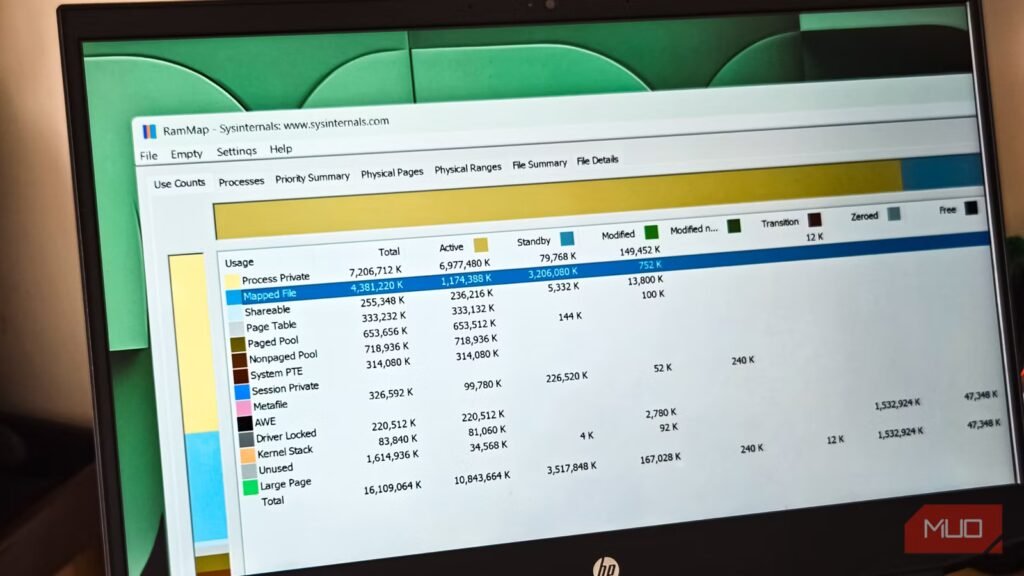The height and width of the screenshot is (576, 1024).
Task: Open the Empty menu
Action: point(186,153)
